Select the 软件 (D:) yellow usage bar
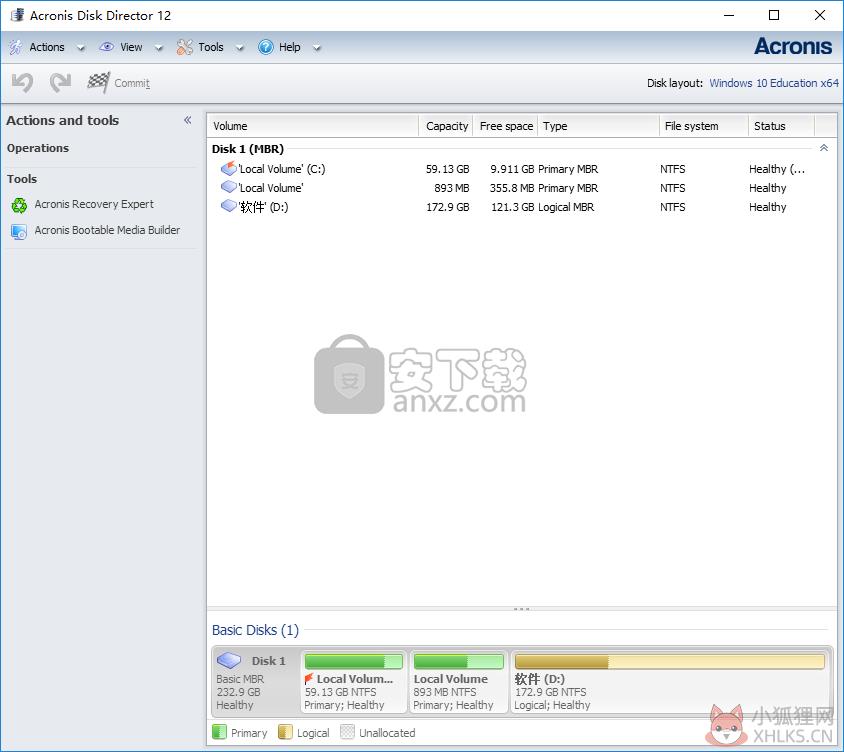The height and width of the screenshot is (752, 844). 670,661
